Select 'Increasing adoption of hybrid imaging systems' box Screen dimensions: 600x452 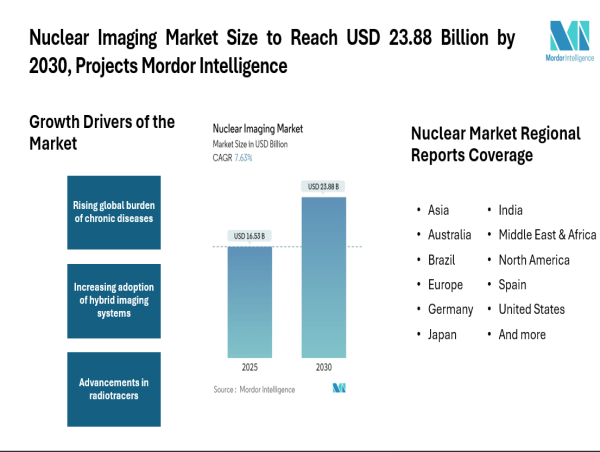click(x=114, y=301)
